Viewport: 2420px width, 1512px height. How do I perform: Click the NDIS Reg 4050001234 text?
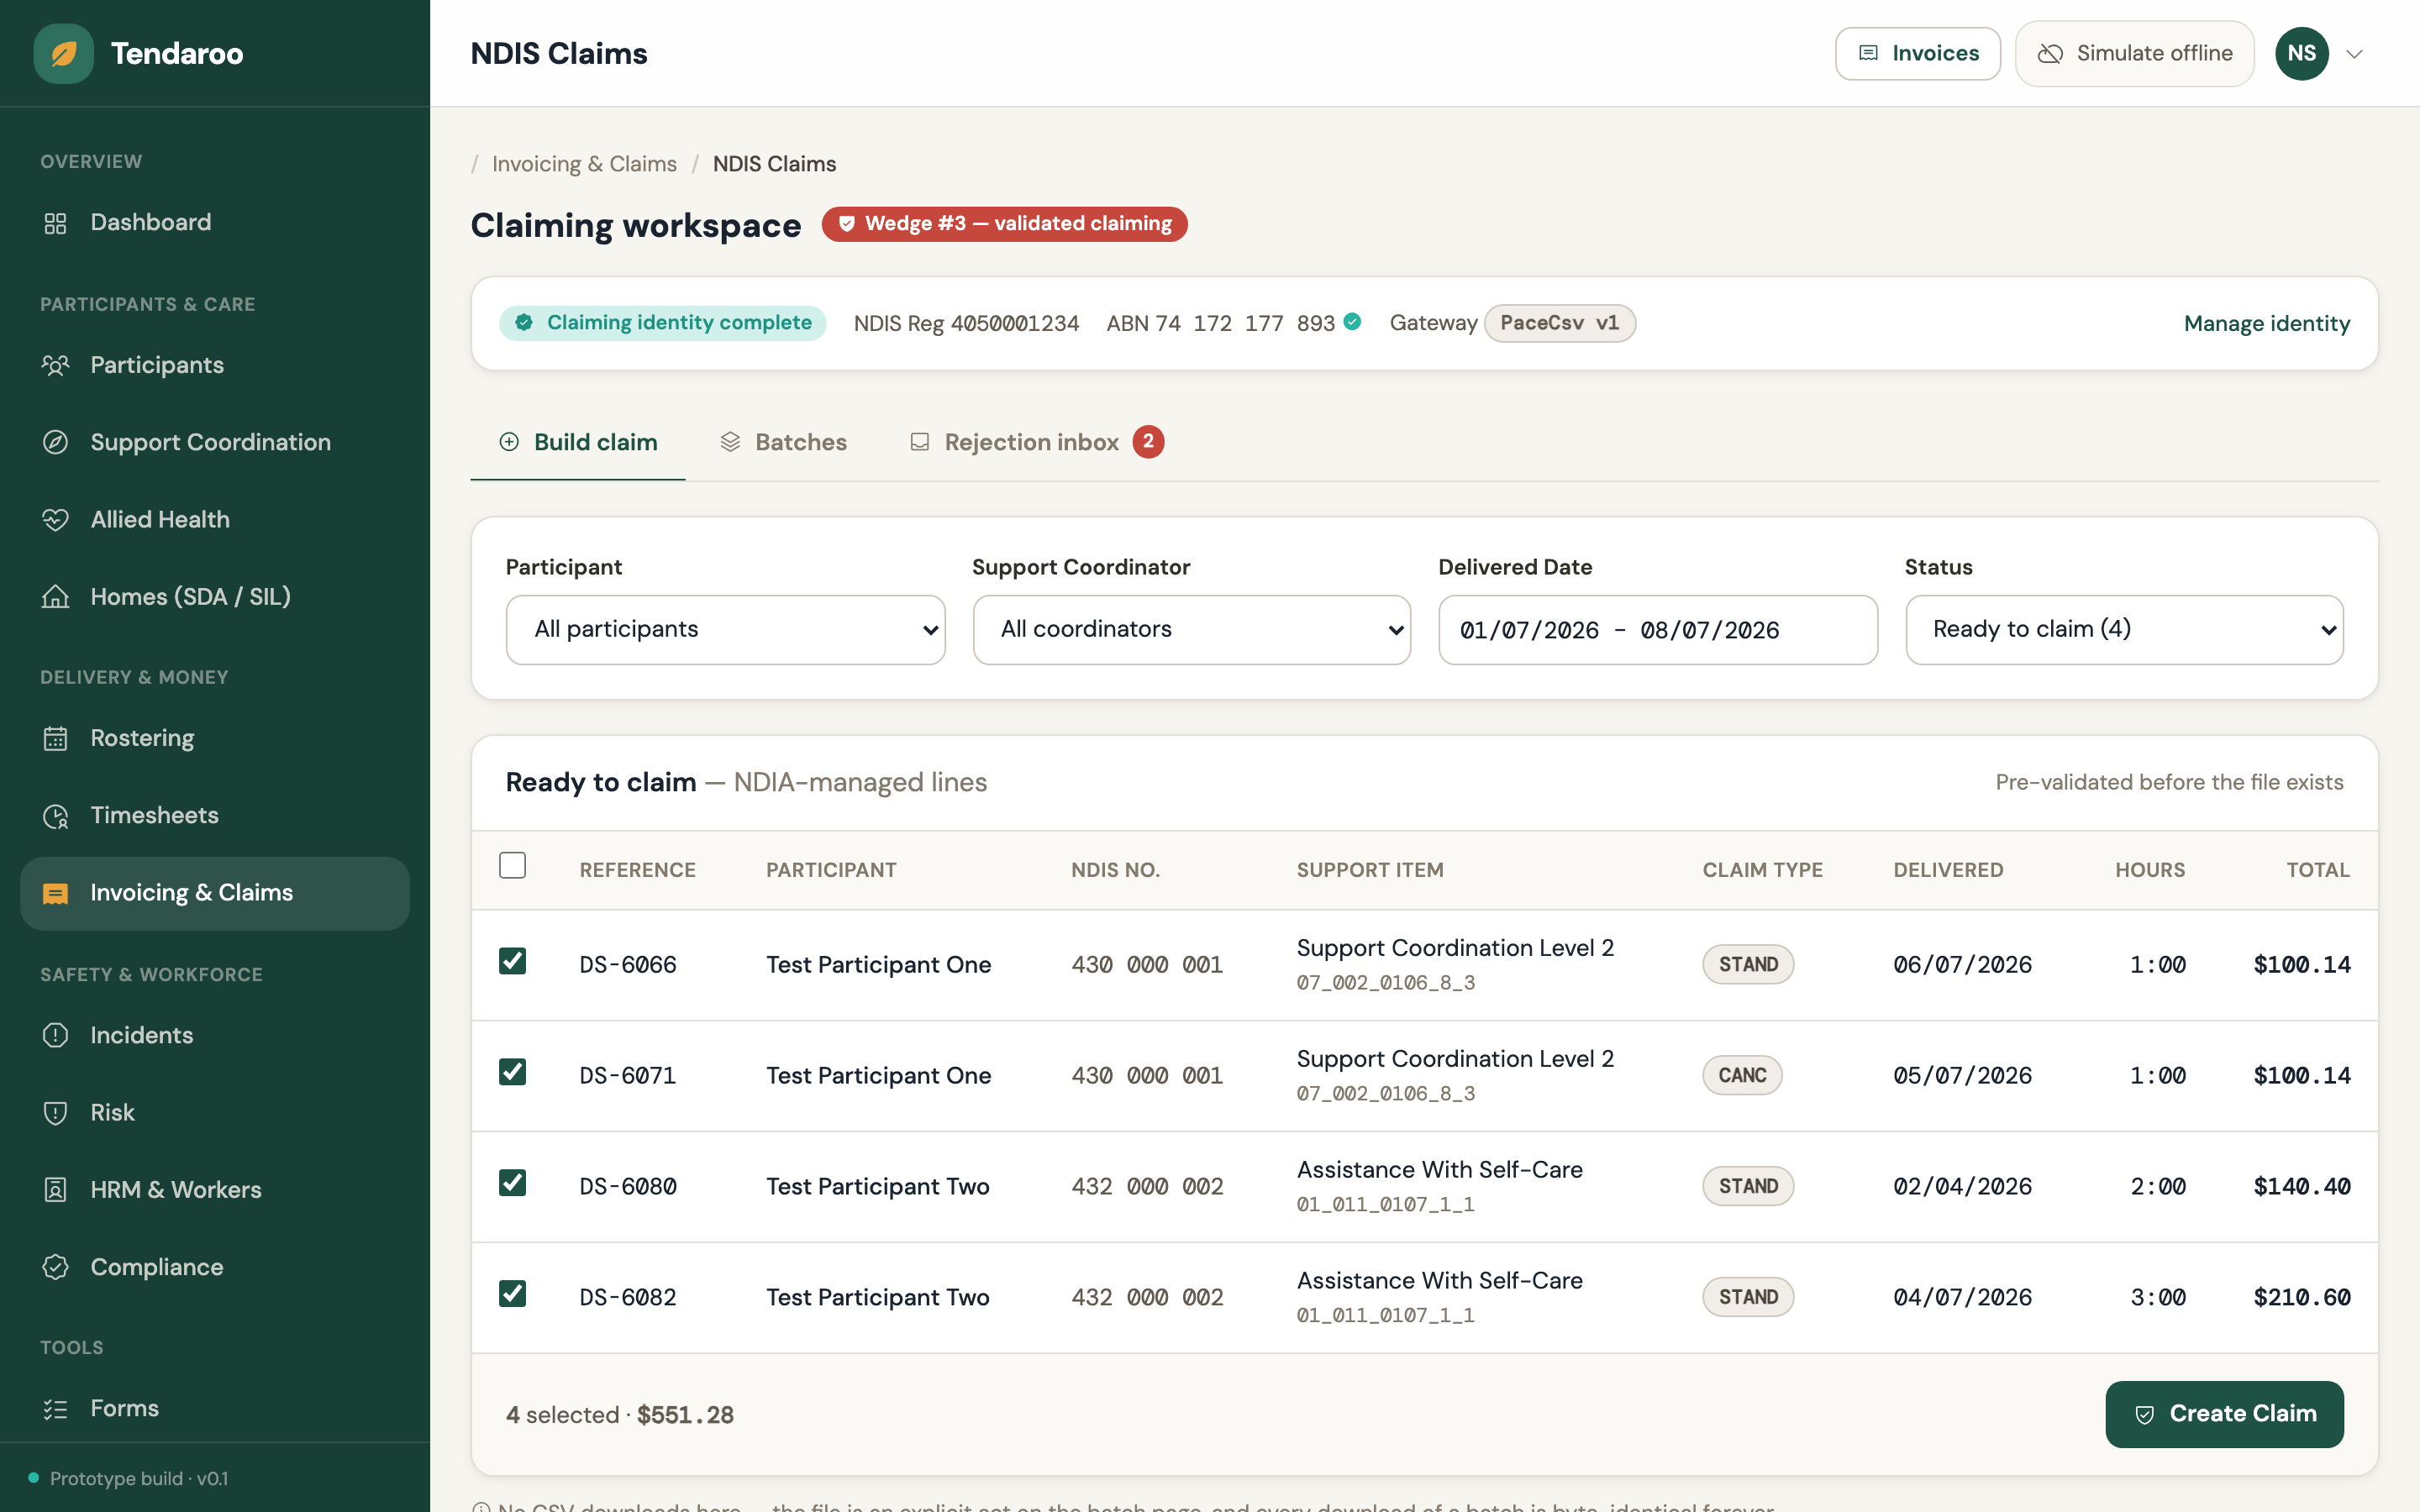point(966,323)
